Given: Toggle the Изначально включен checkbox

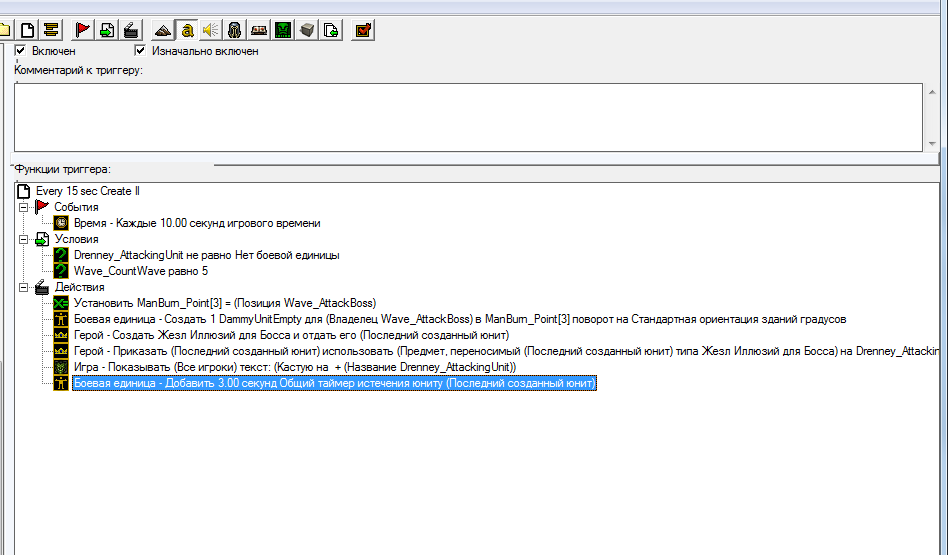Looking at the screenshot, I should tap(140, 50).
